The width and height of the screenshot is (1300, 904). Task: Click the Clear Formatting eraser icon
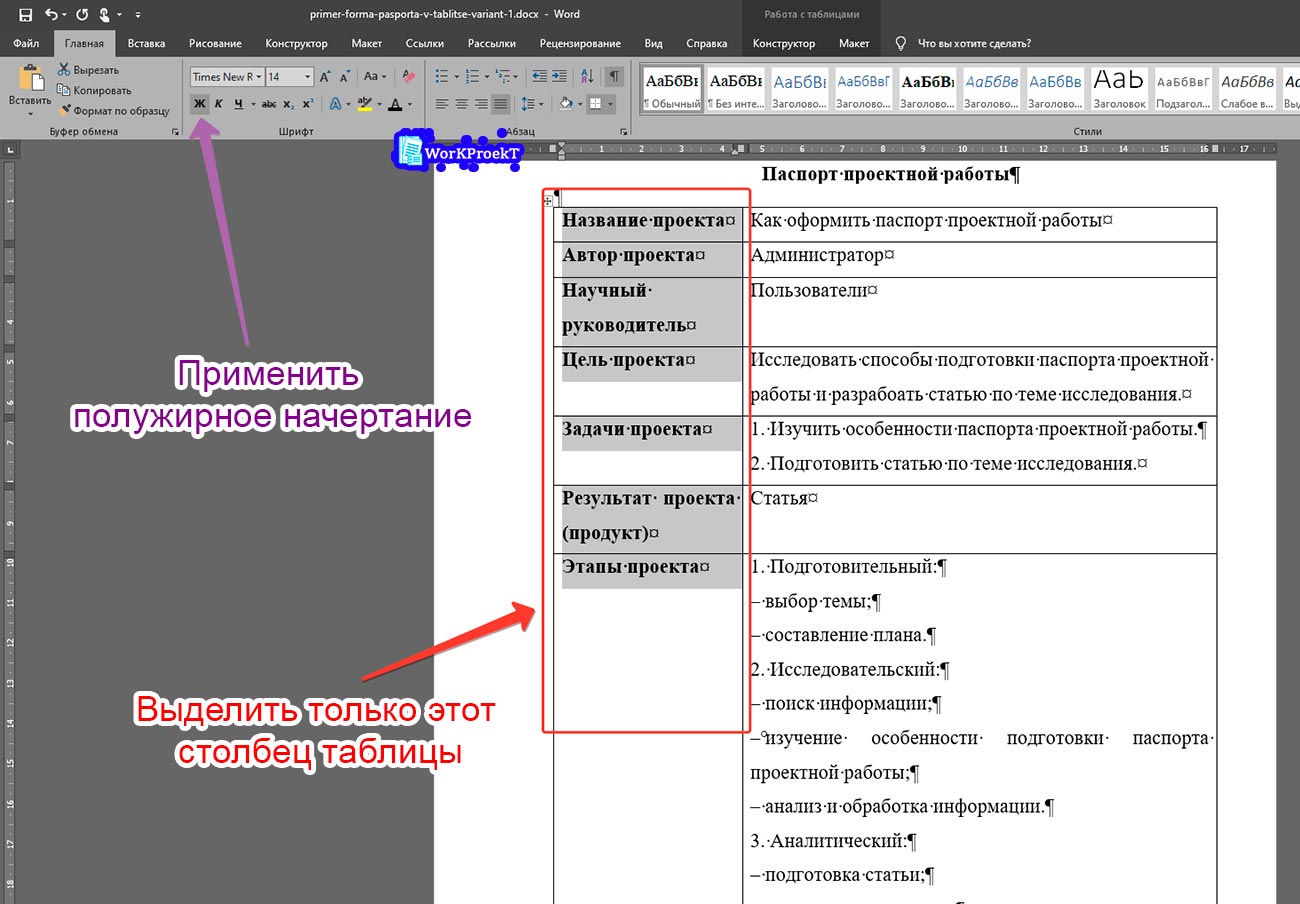[x=407, y=77]
